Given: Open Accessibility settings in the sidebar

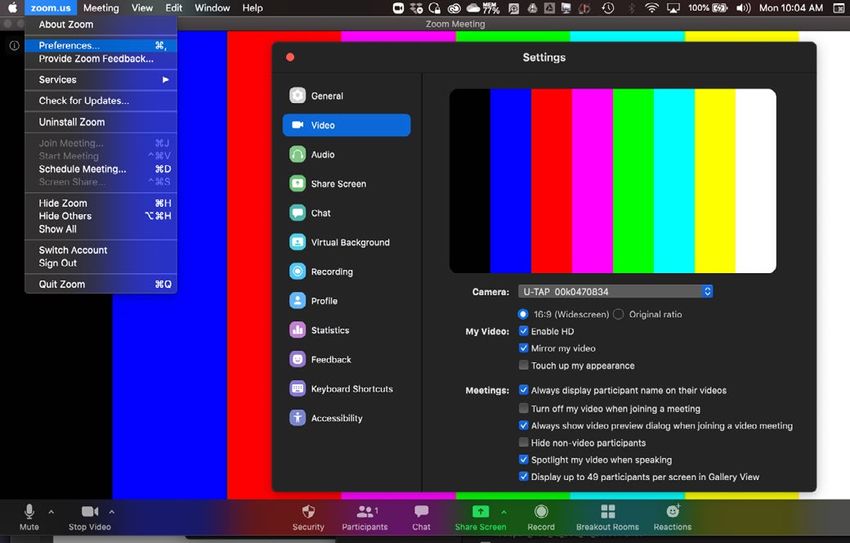Looking at the screenshot, I should click(x=326, y=418).
